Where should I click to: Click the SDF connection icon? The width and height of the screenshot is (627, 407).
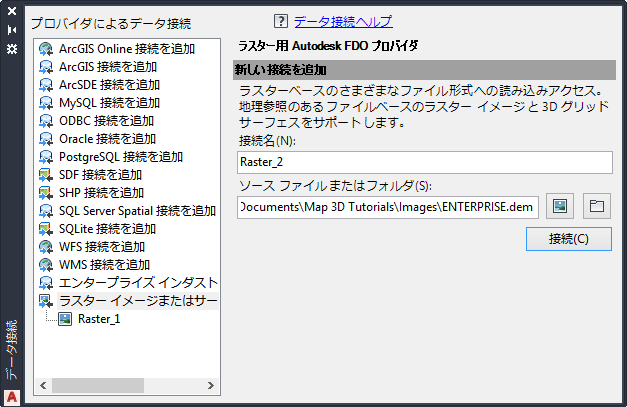pyautogui.click(x=46, y=175)
